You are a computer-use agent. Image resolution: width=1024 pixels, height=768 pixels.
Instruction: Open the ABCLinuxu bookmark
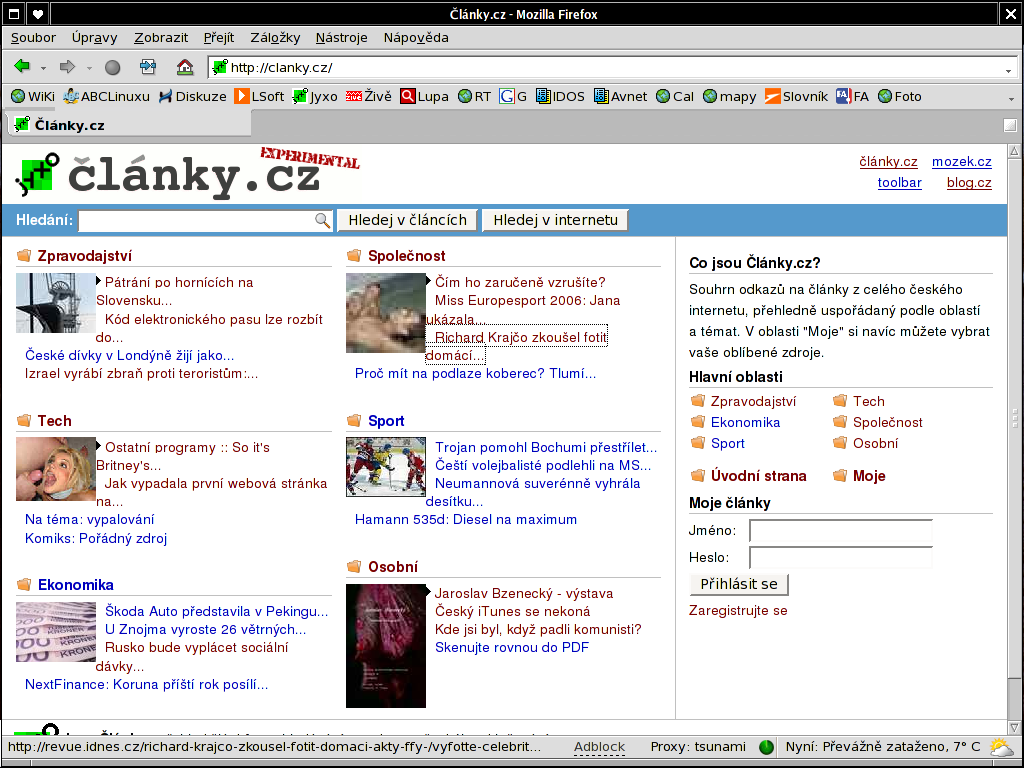[x=106, y=97]
